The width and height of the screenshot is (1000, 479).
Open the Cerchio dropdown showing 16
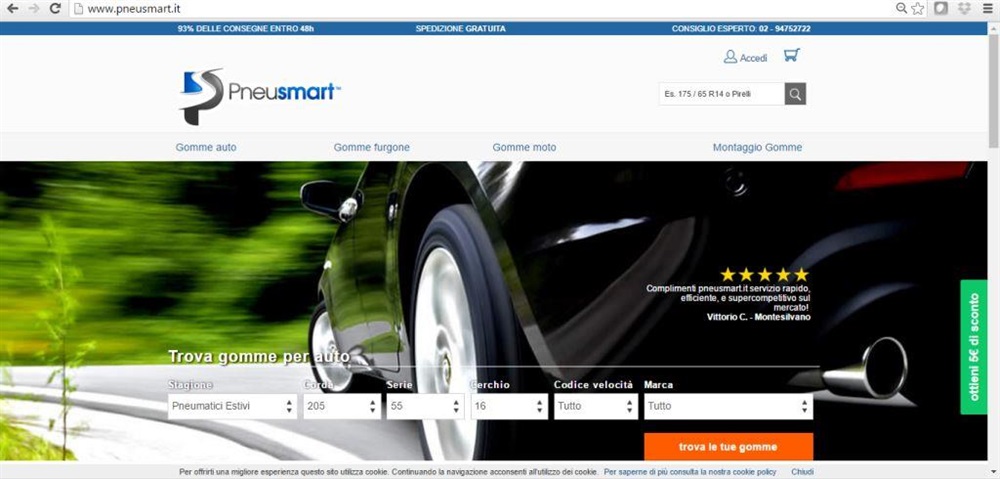pyautogui.click(x=509, y=406)
